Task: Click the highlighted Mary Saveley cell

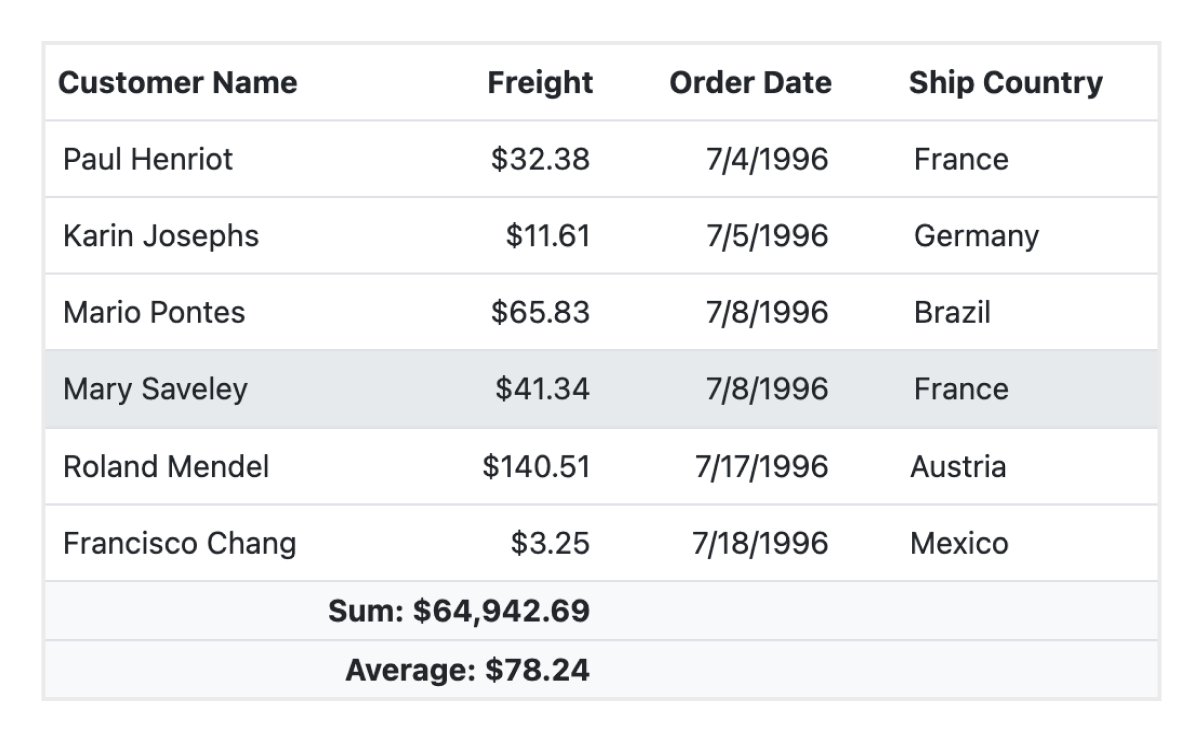Action: (x=155, y=389)
